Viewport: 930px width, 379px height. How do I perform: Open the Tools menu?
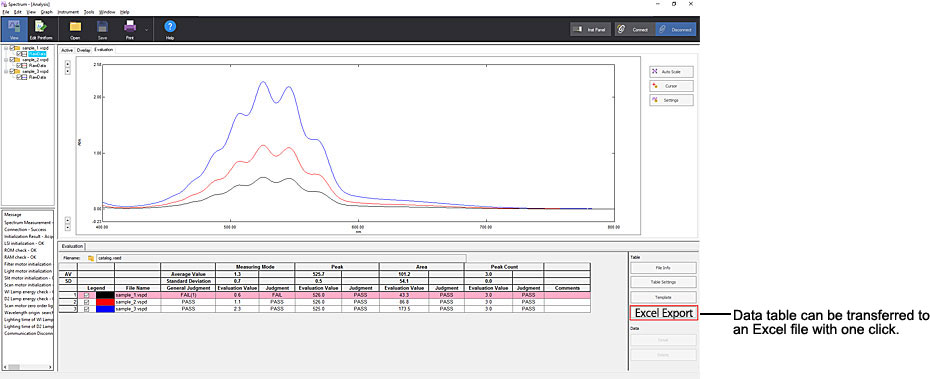(x=89, y=12)
